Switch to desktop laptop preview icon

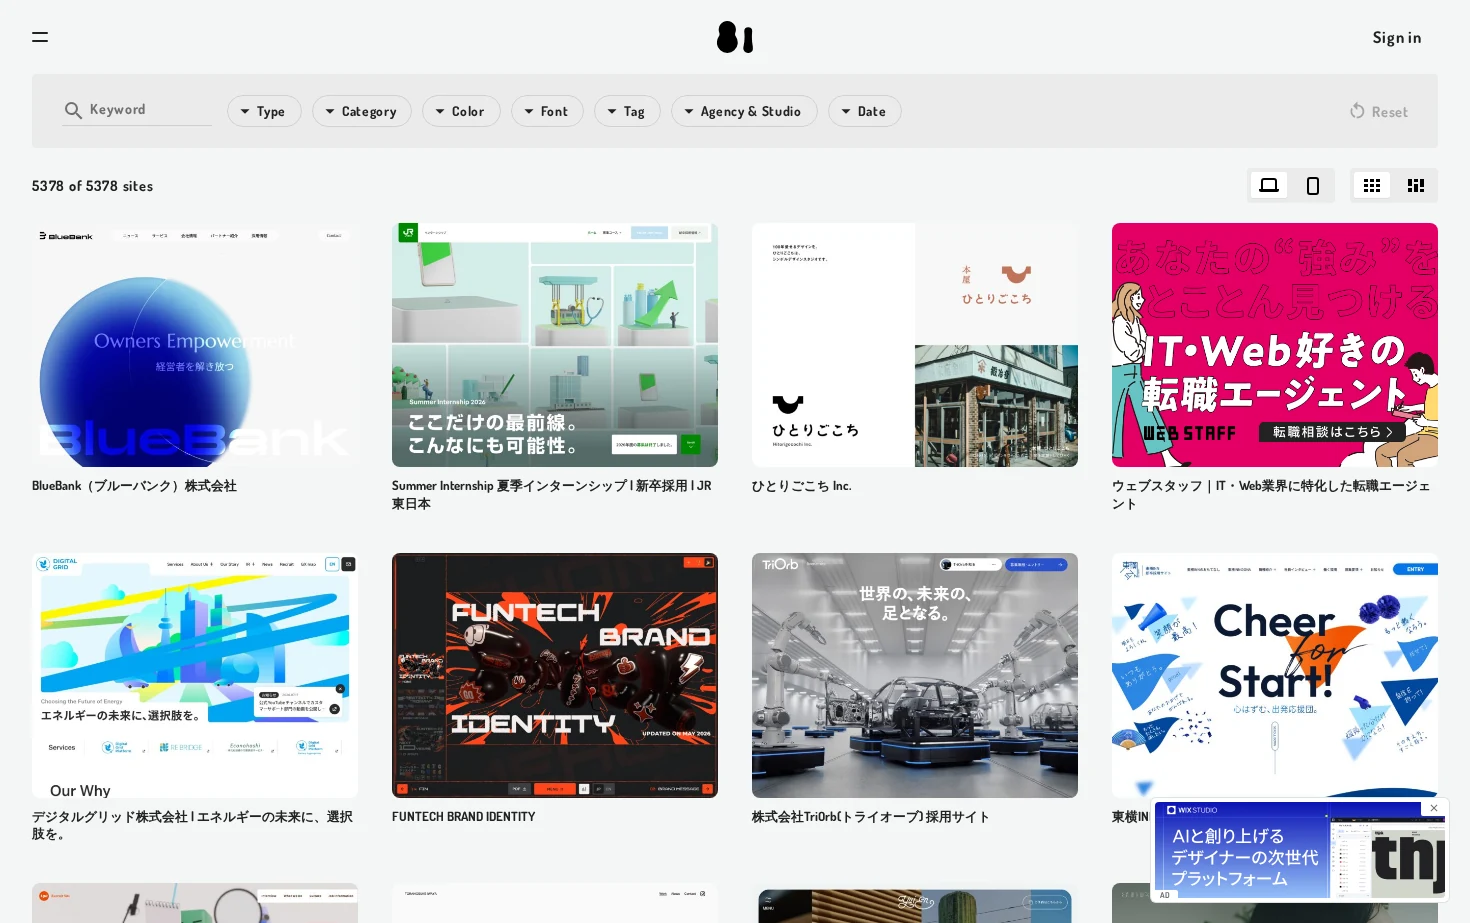[x=1269, y=185]
